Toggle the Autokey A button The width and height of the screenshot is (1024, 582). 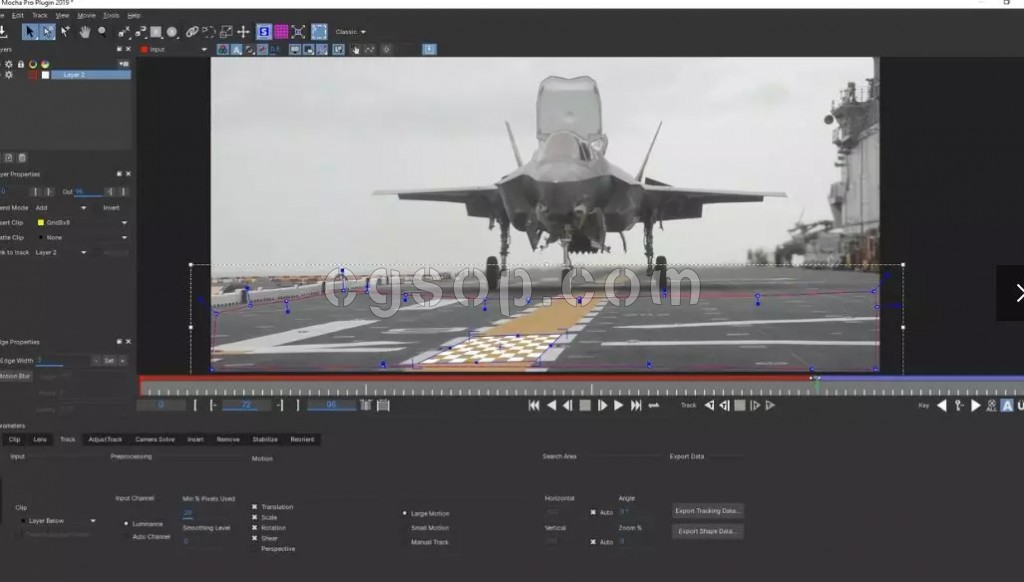pos(1007,406)
